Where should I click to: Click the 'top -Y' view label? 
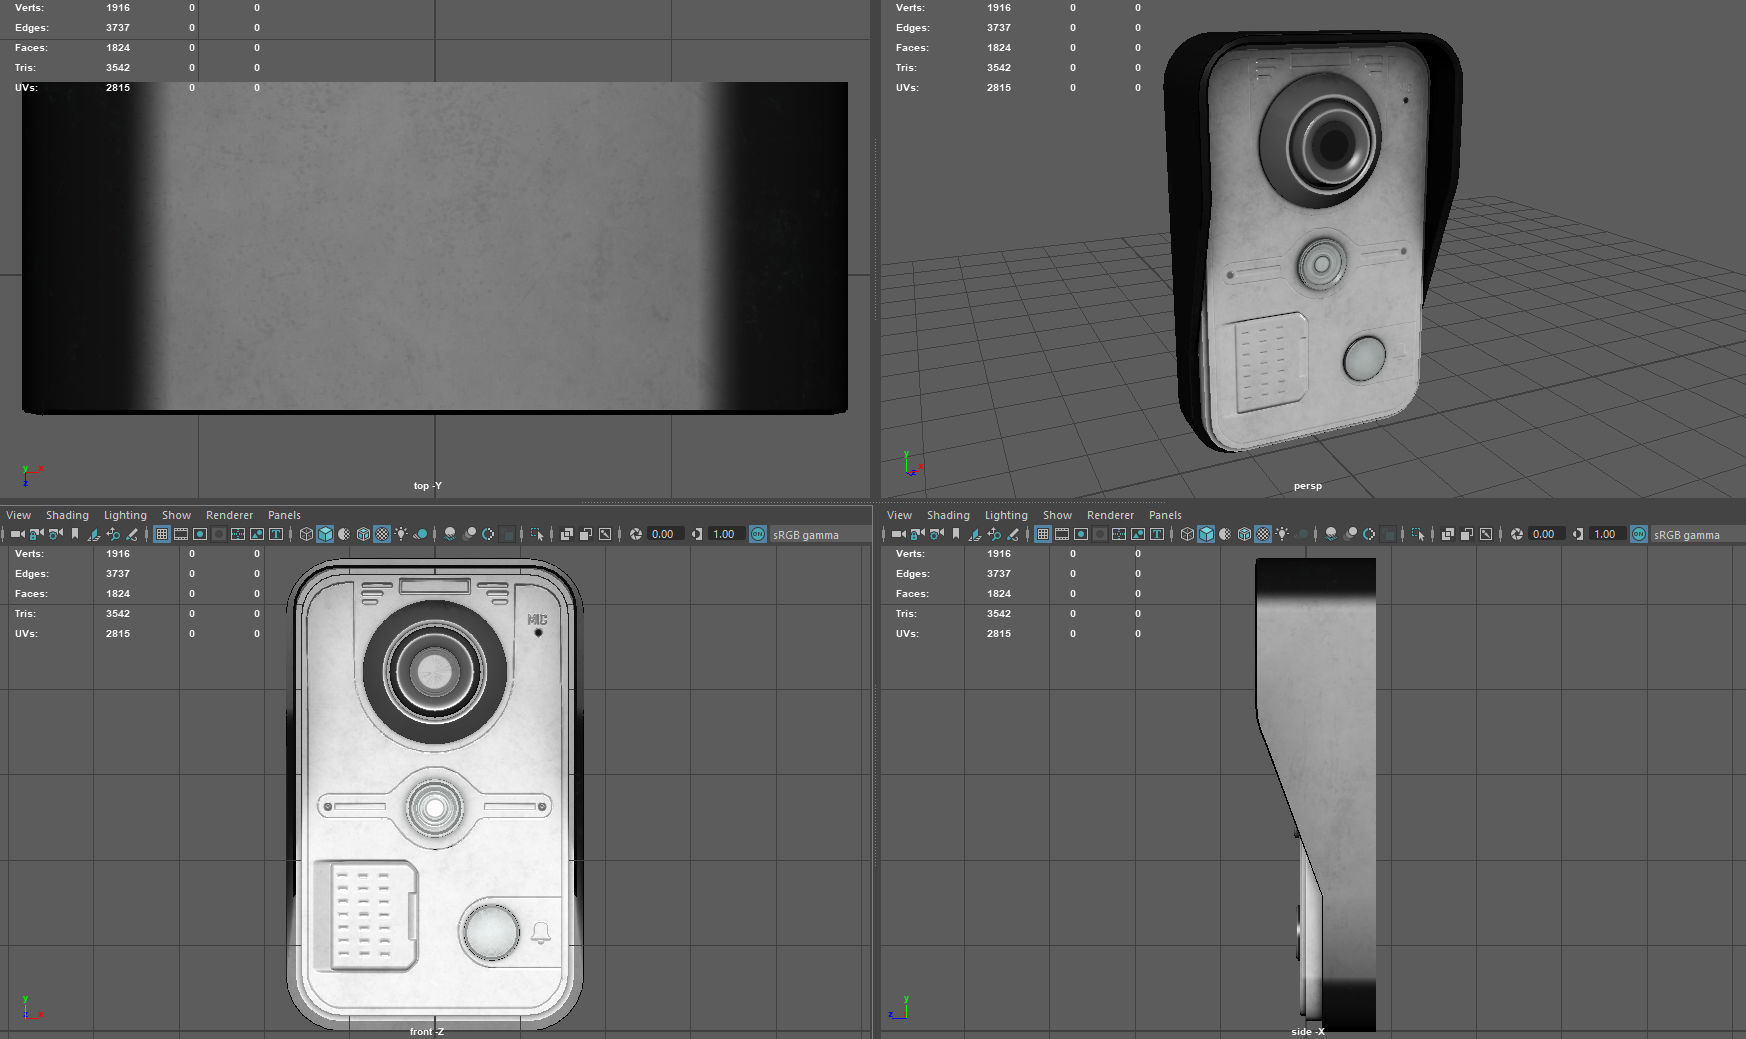(x=427, y=486)
